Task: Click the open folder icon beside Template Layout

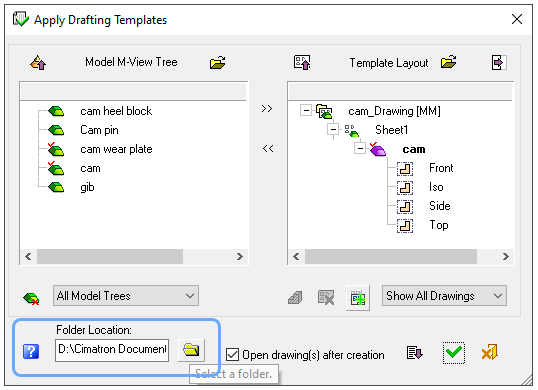Action: coord(448,62)
